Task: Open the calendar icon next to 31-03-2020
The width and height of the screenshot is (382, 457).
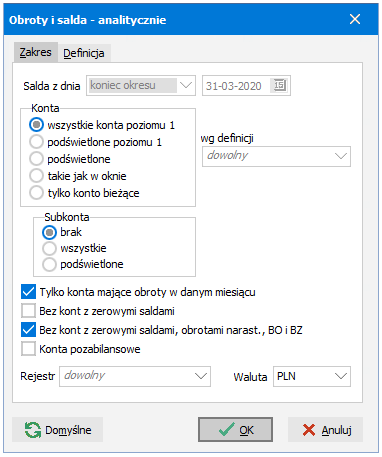Action: (x=279, y=86)
